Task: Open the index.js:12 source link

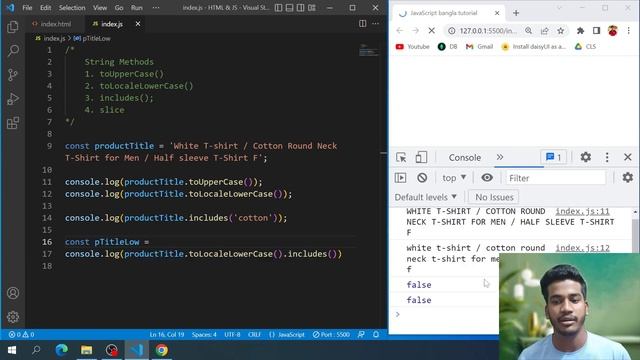Action: (582, 248)
